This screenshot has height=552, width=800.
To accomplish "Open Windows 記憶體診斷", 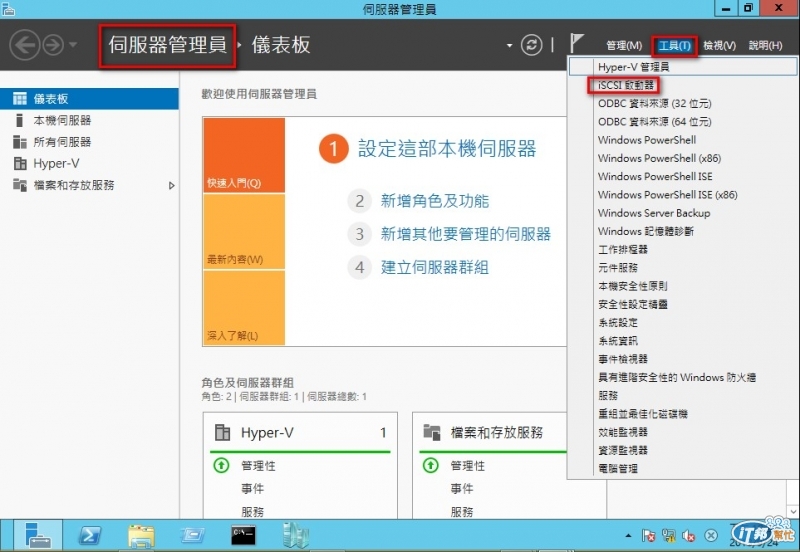I will 683,232.
